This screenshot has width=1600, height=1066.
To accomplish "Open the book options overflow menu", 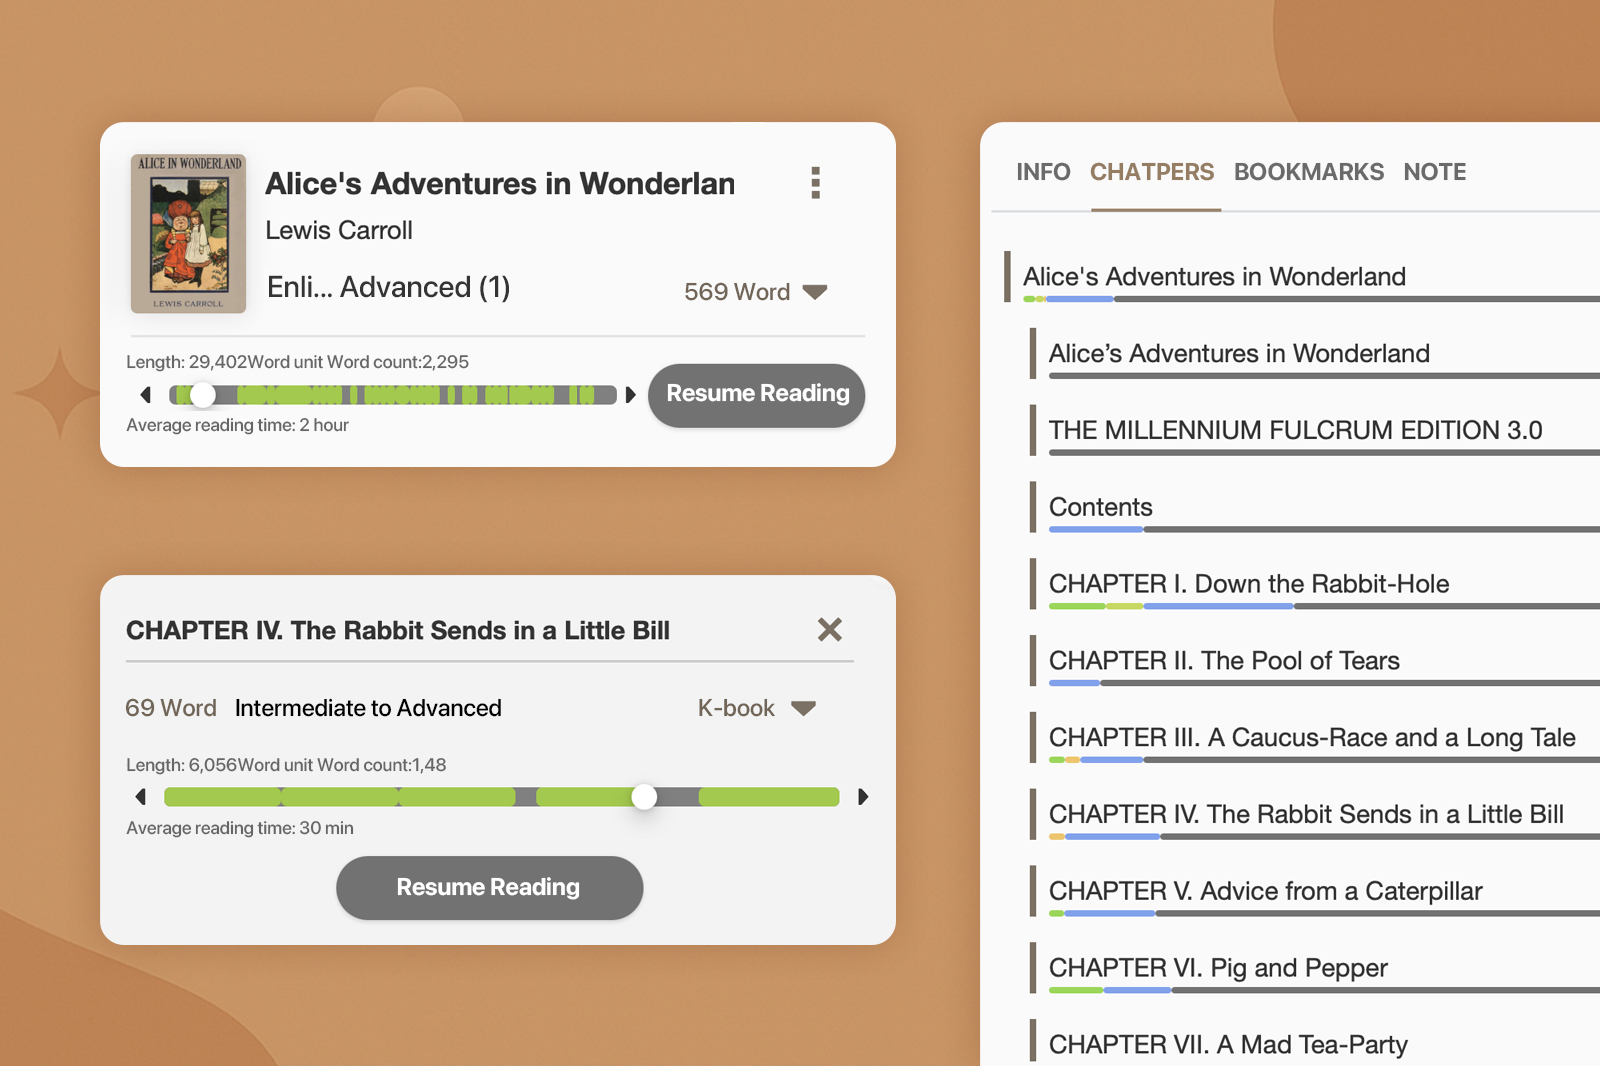I will pyautogui.click(x=815, y=183).
